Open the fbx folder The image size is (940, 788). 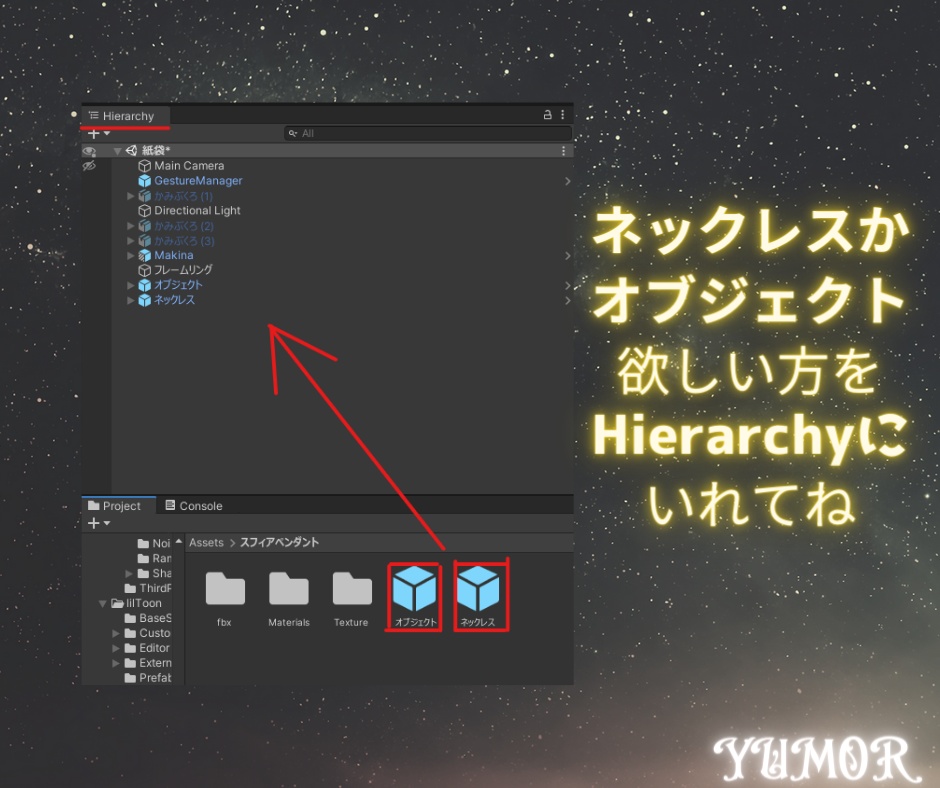click(224, 590)
